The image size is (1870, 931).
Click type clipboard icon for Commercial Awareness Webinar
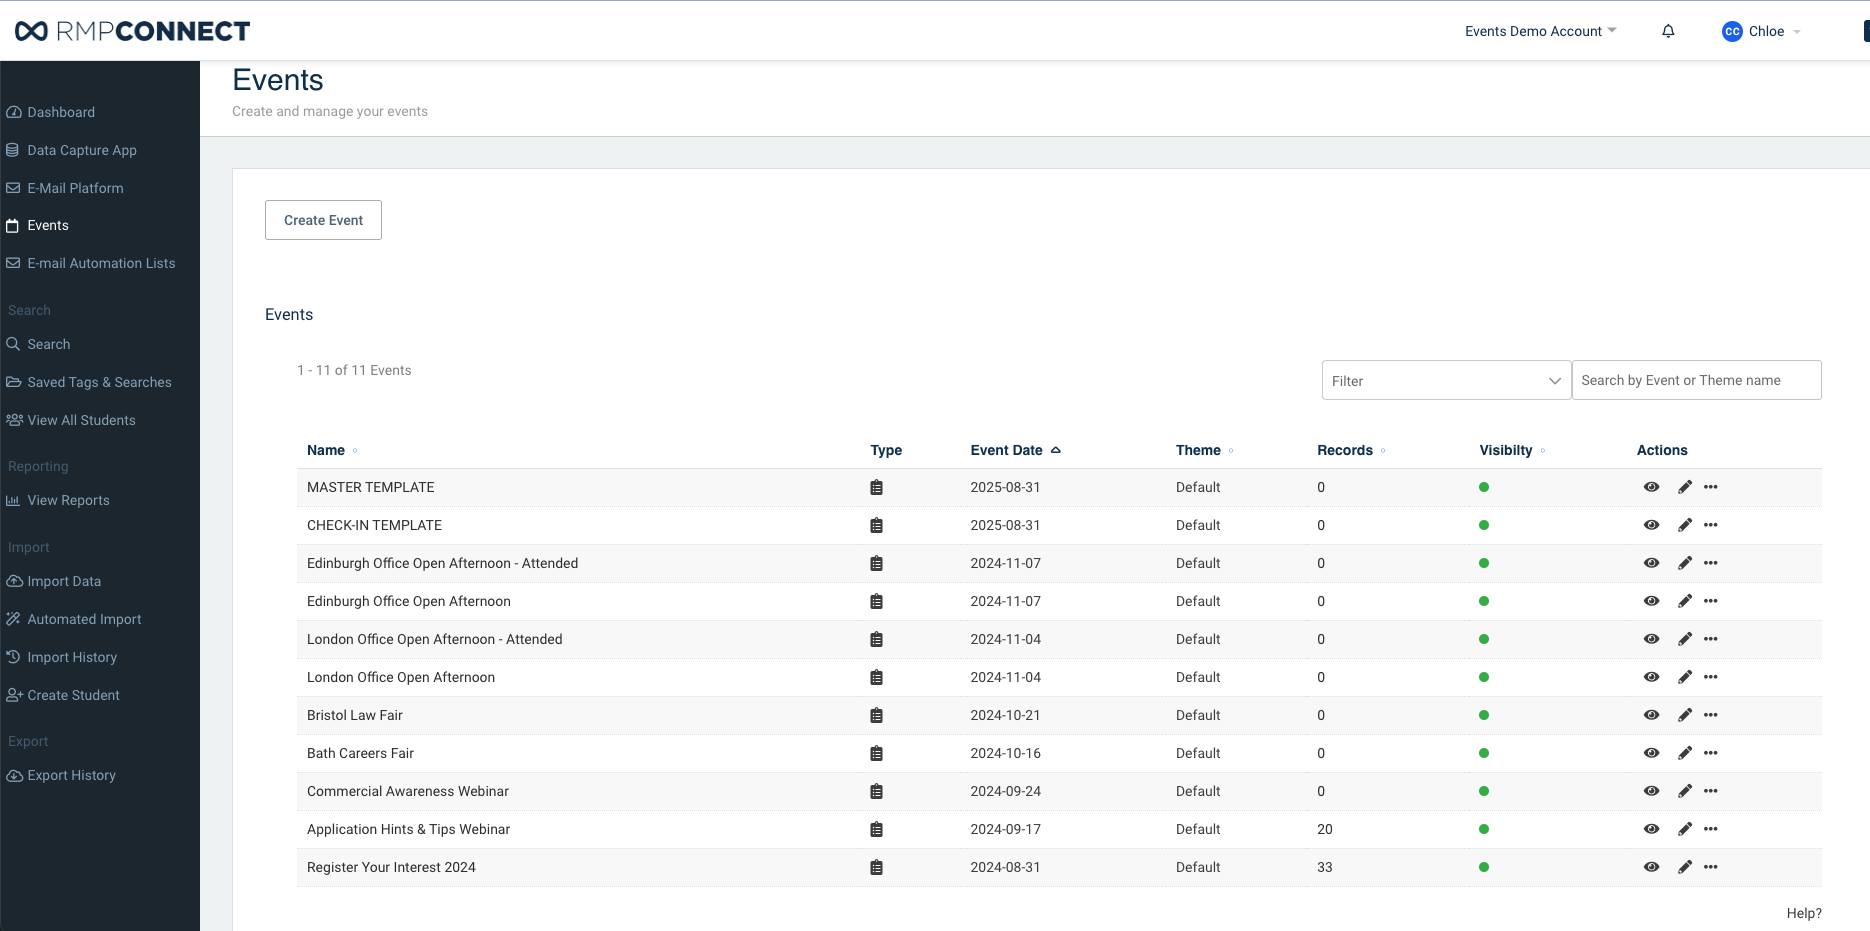876,791
